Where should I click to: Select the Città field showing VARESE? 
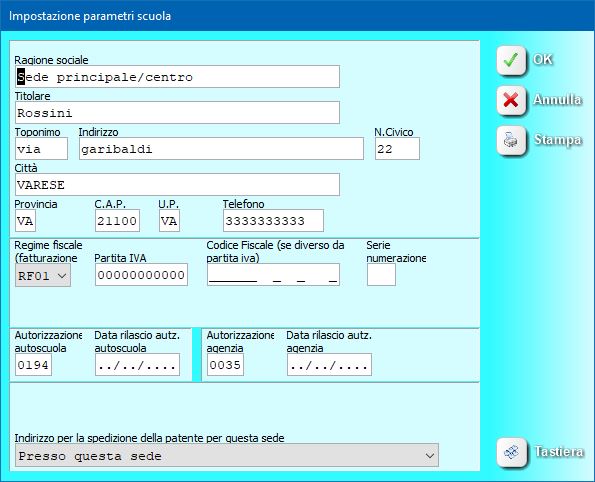177,185
